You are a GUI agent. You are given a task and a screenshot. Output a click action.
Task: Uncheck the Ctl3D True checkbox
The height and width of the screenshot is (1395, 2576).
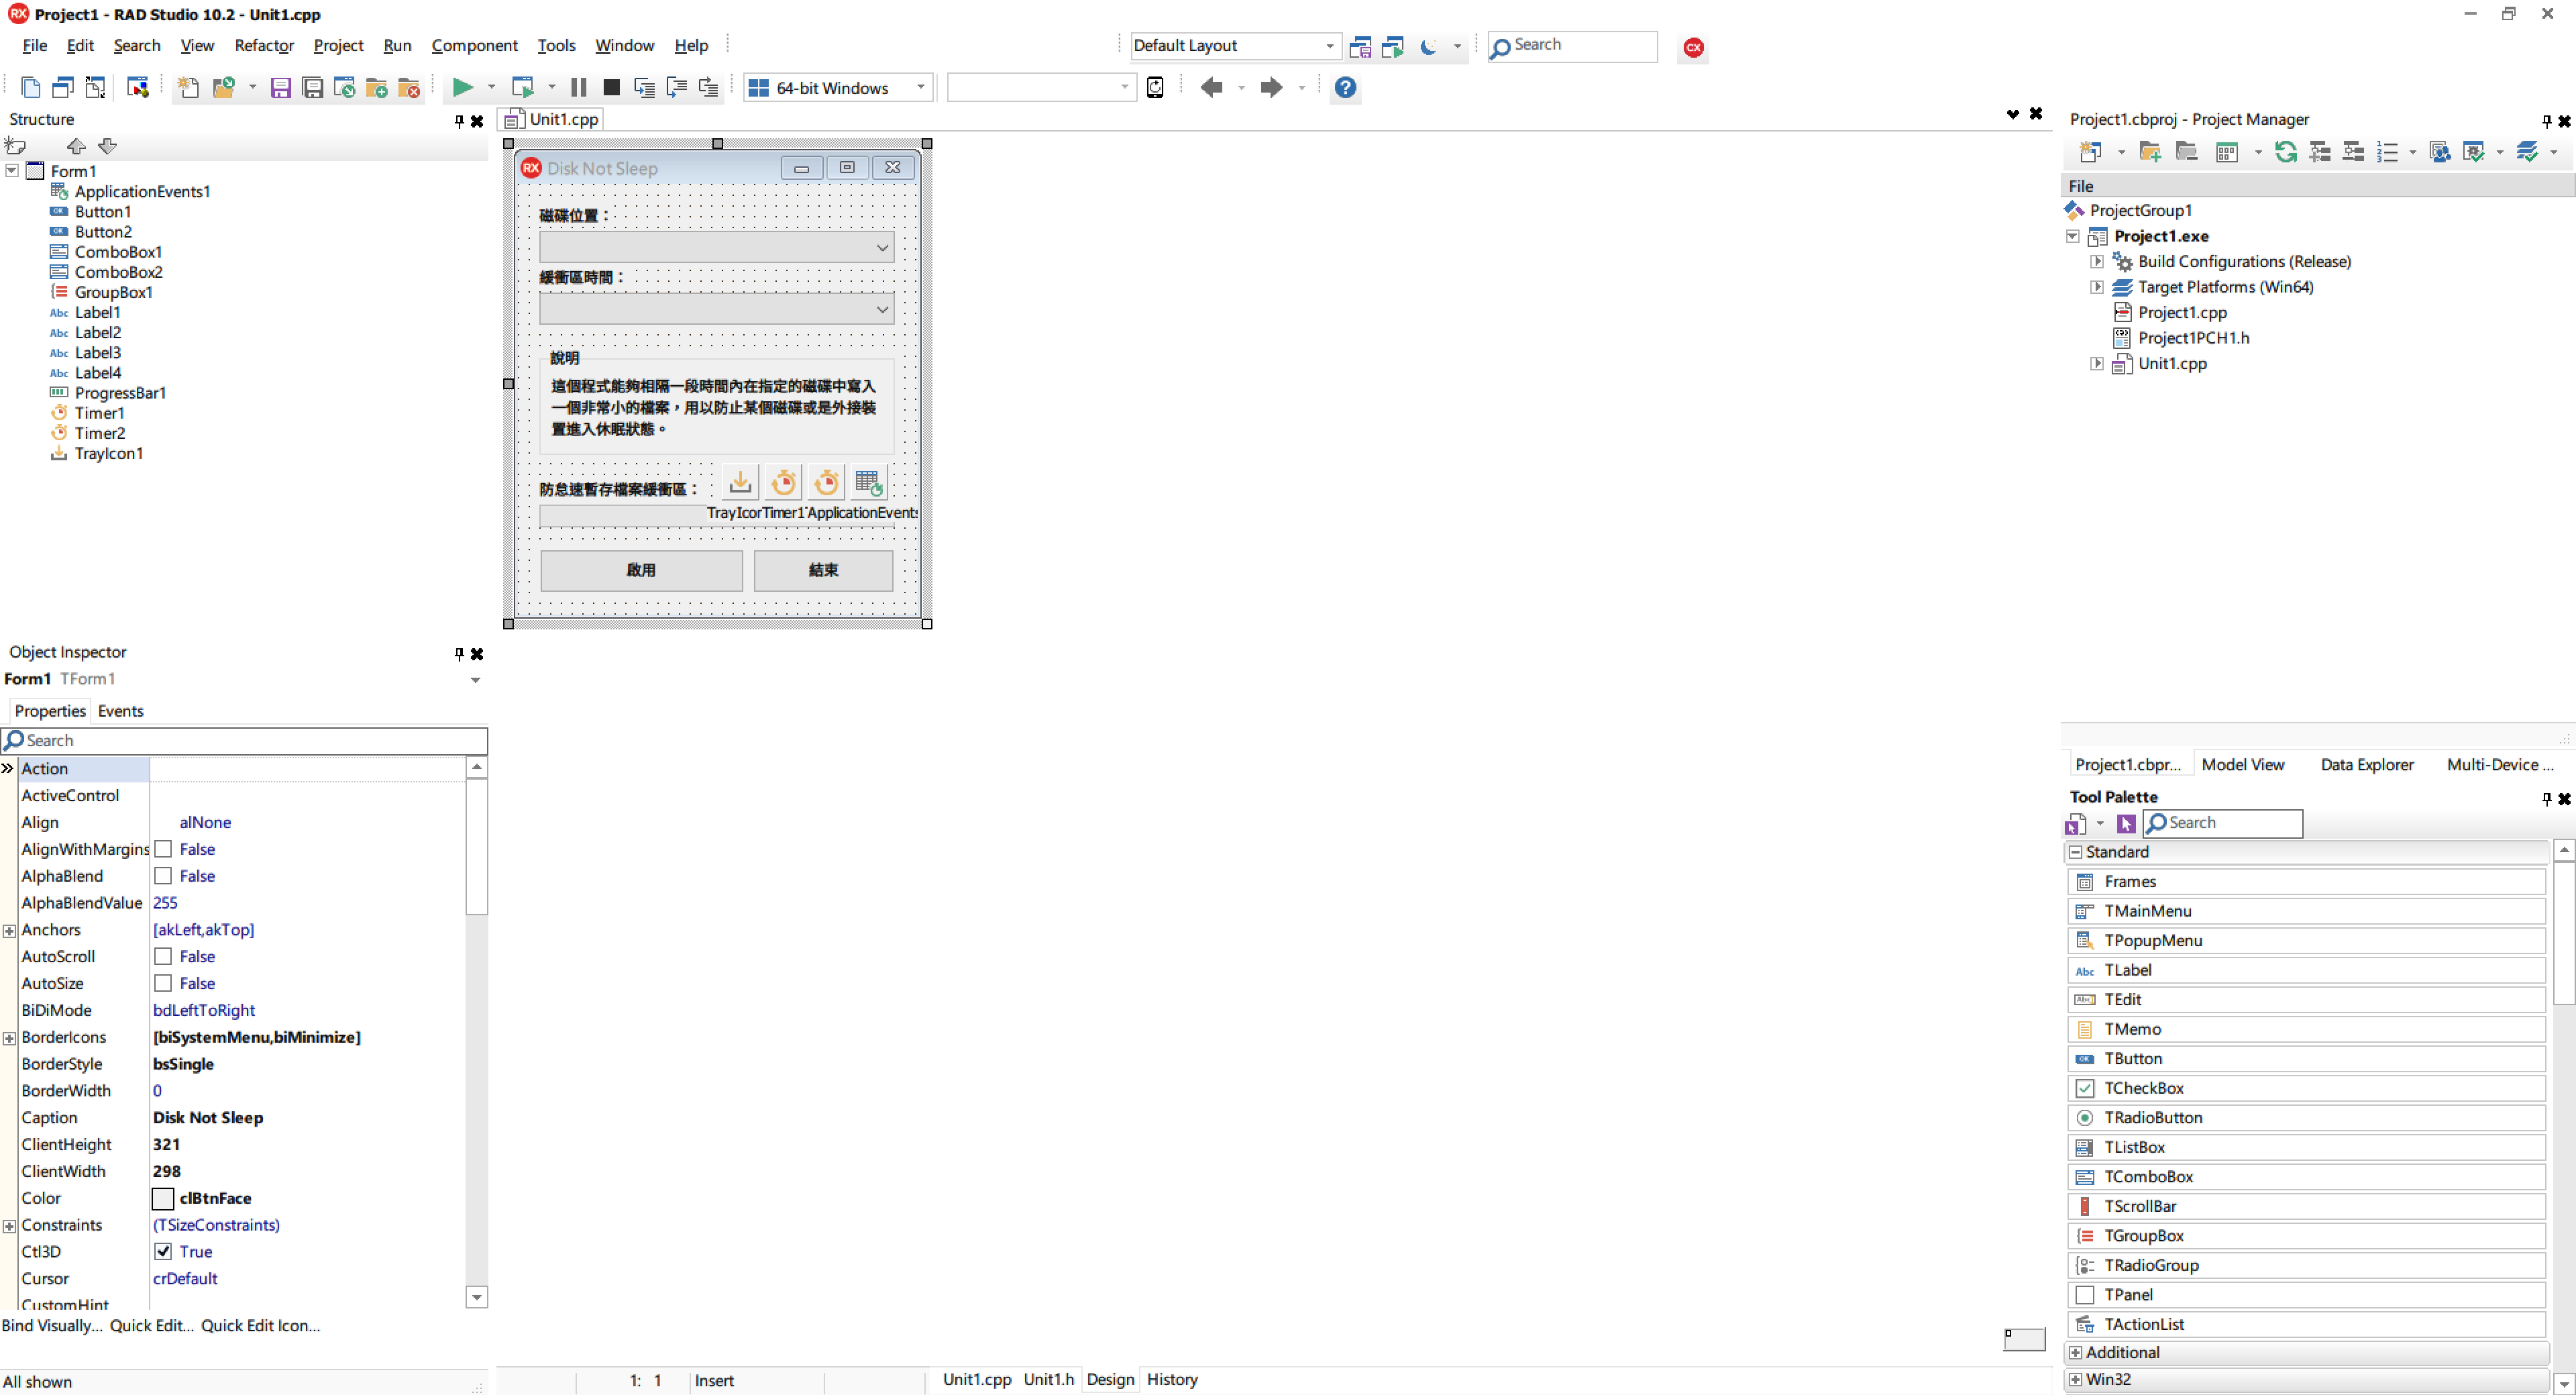click(x=163, y=1252)
